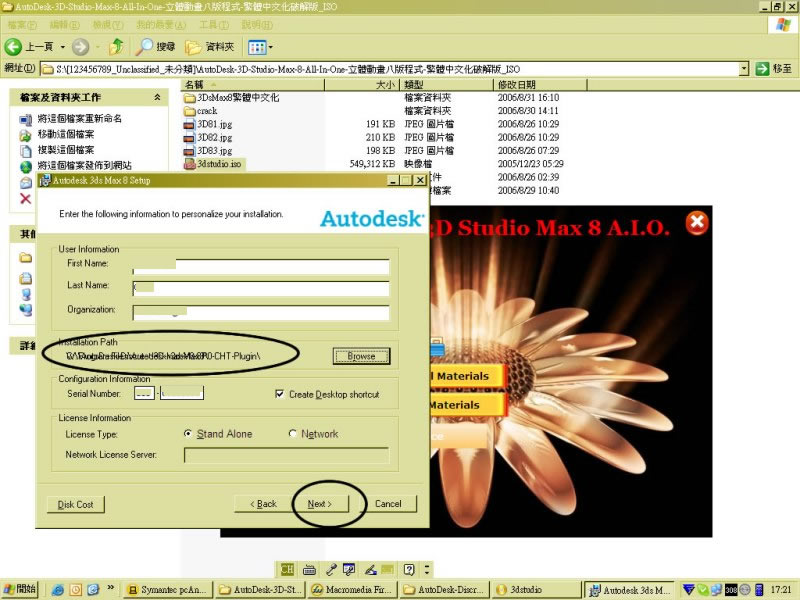800x600 pixels.
Task: Click the move-this-file task icon
Action: coord(26,135)
